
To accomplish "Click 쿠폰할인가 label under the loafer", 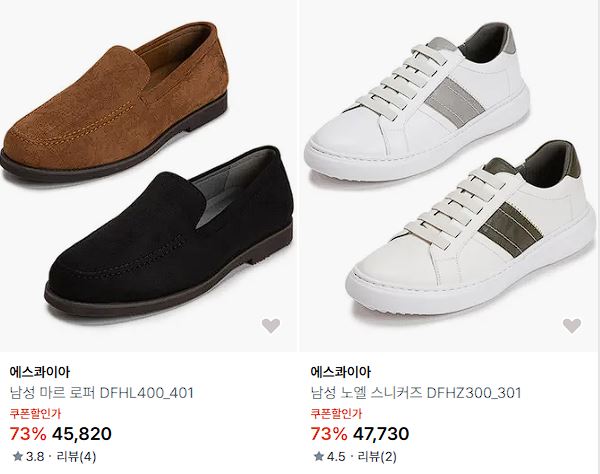I will (x=35, y=414).
